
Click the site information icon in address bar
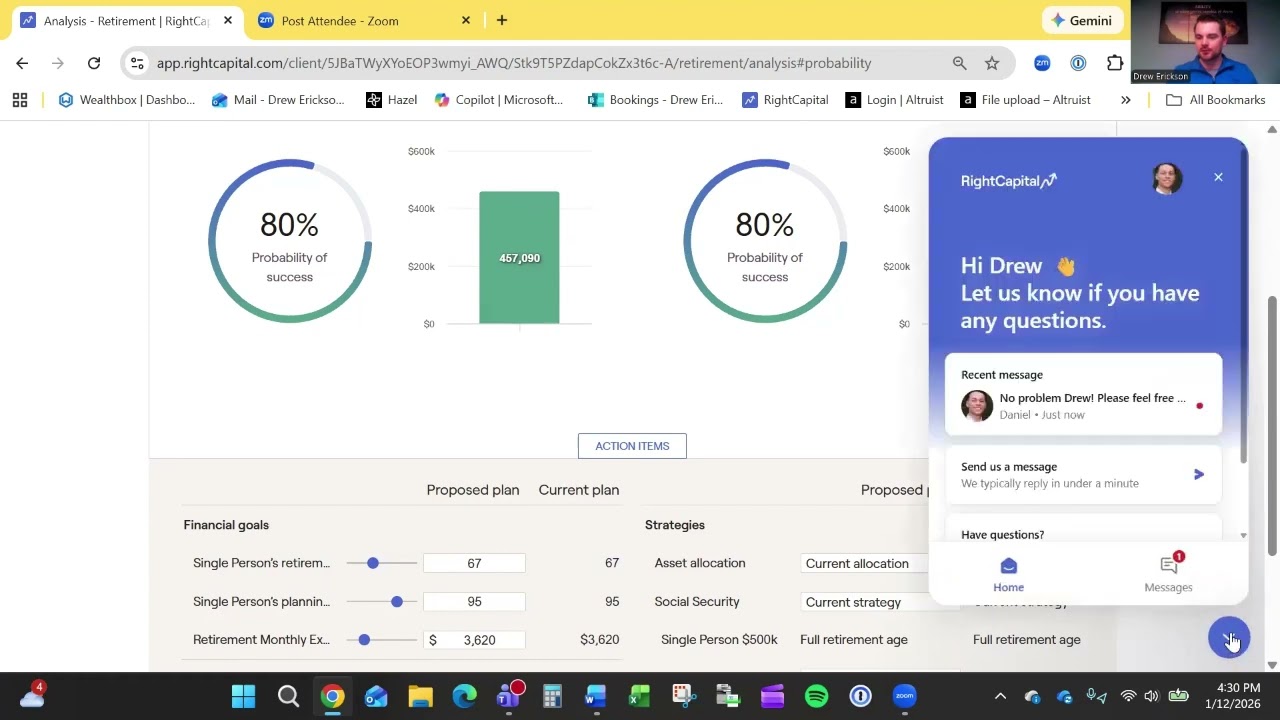coord(137,63)
